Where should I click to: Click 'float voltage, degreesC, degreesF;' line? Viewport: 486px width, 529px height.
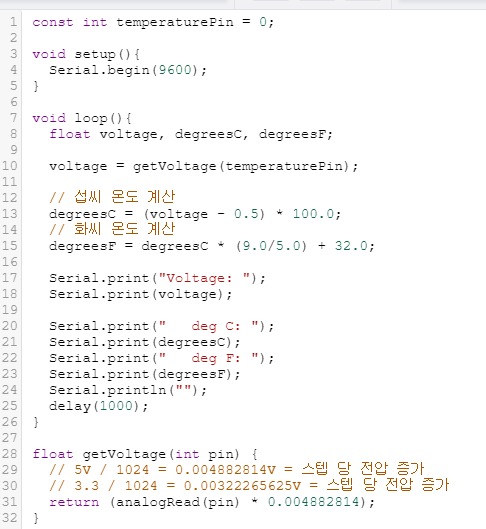tap(191, 134)
